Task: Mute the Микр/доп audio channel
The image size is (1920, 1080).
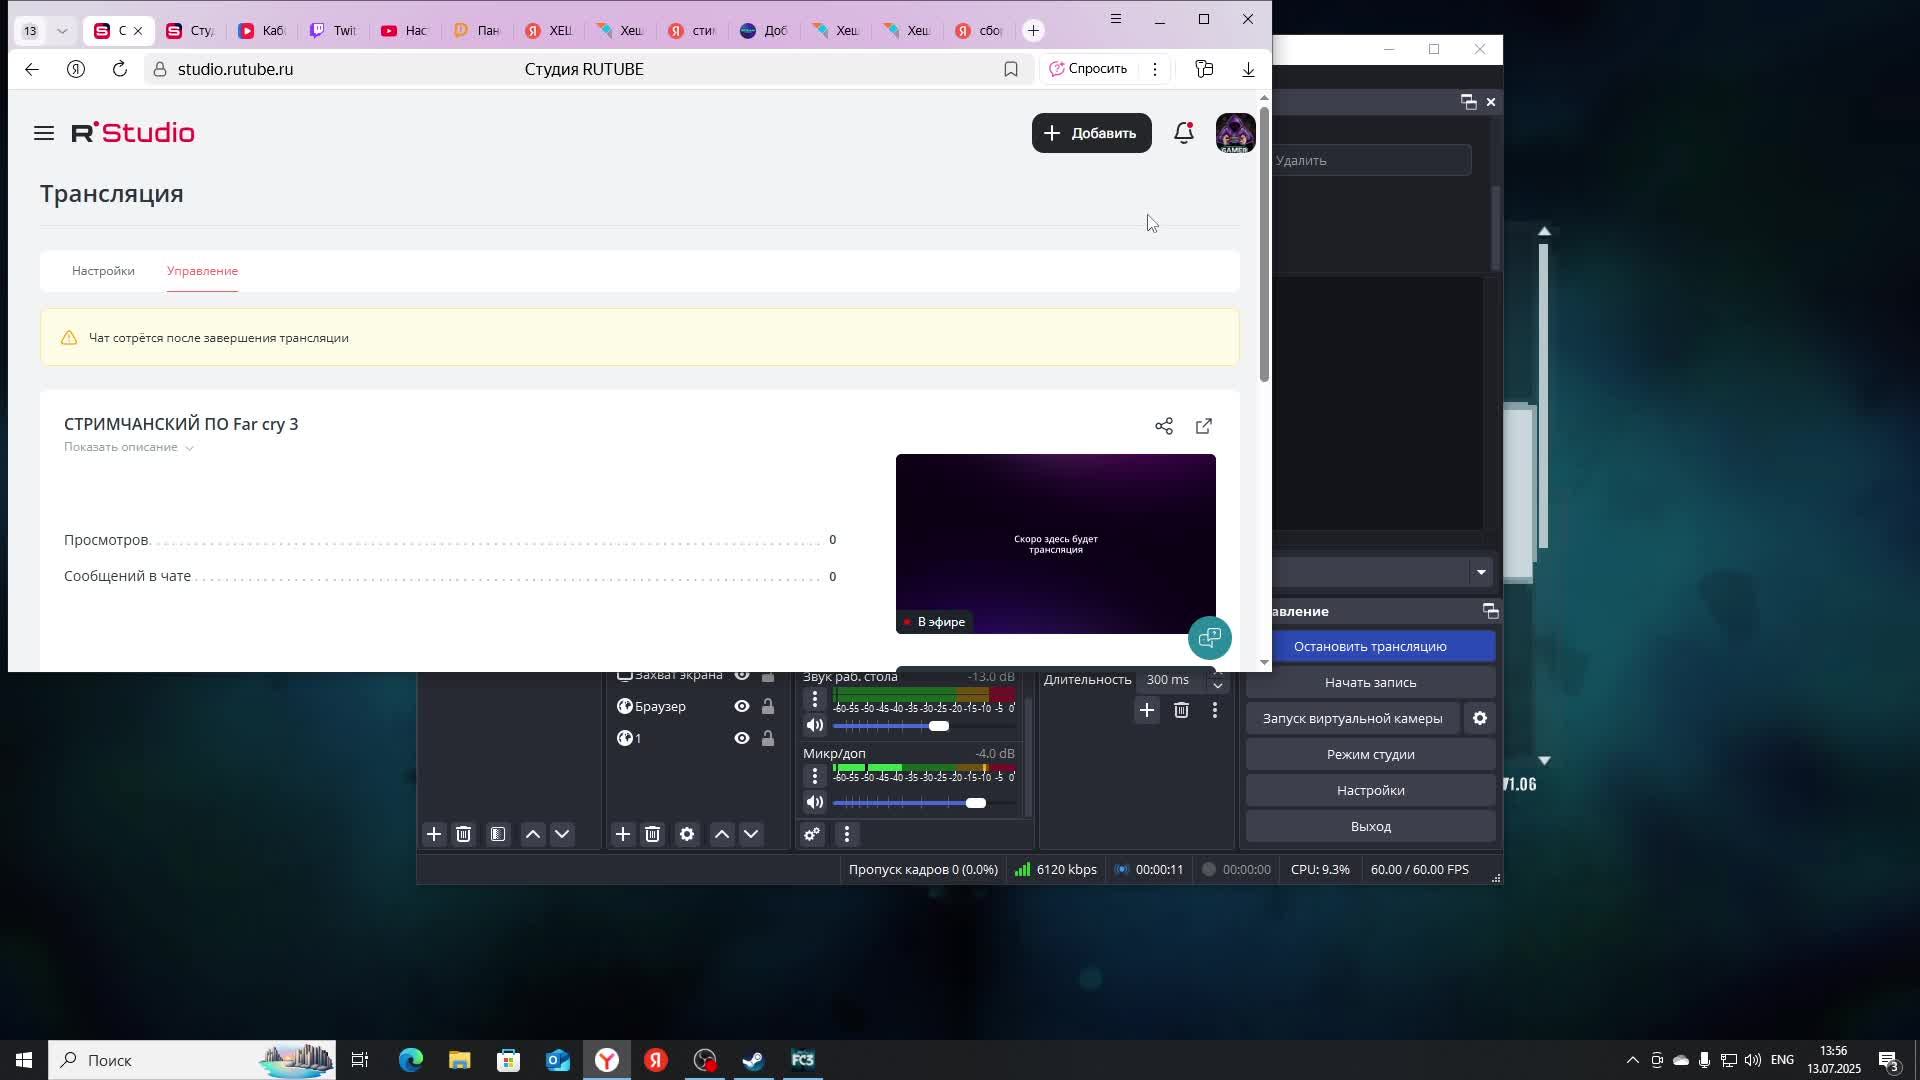Action: 815,802
